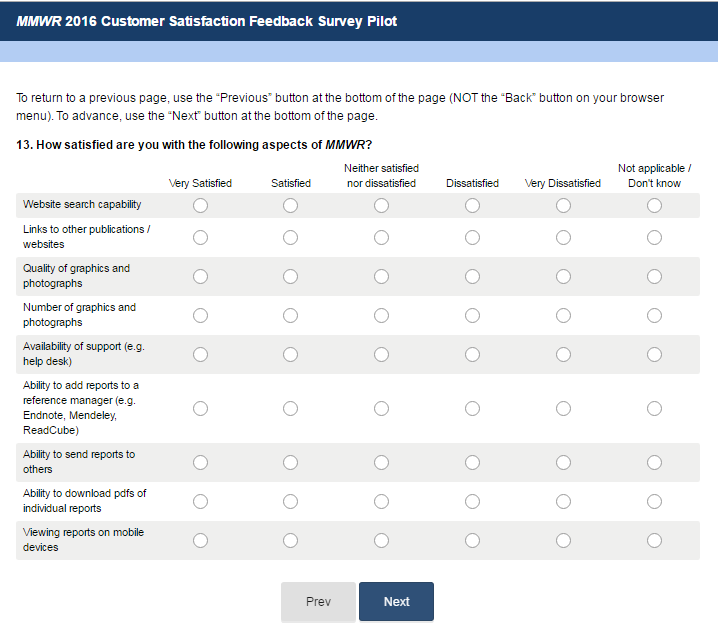
Task: Pick Very Dissatisfied for Availability of support
Action: pyautogui.click(x=563, y=355)
